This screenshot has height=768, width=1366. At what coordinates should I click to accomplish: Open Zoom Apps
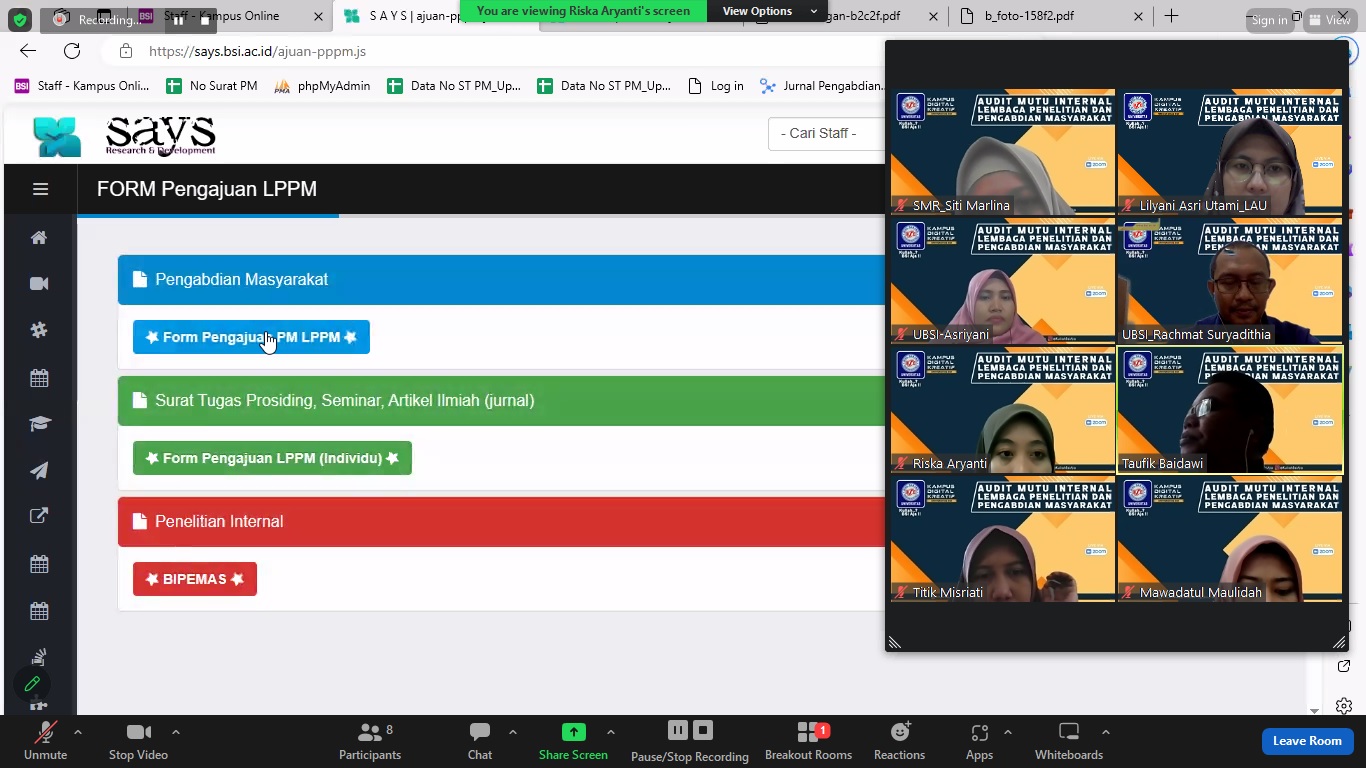pyautogui.click(x=979, y=741)
